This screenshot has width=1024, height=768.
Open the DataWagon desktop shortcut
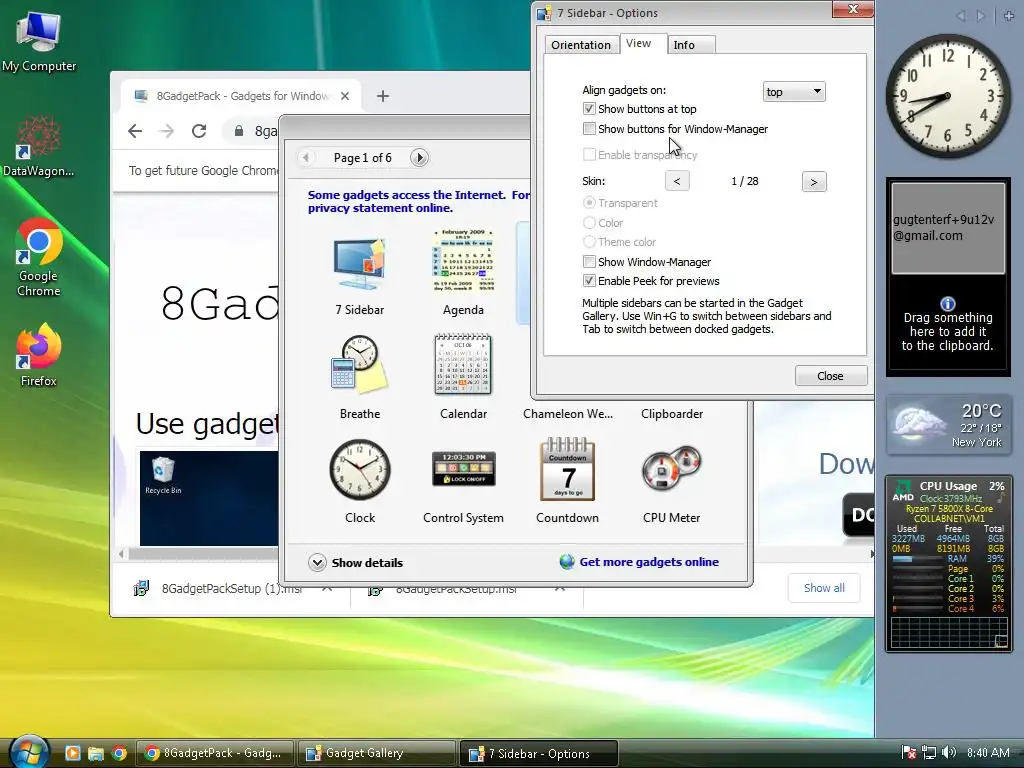pos(39,146)
